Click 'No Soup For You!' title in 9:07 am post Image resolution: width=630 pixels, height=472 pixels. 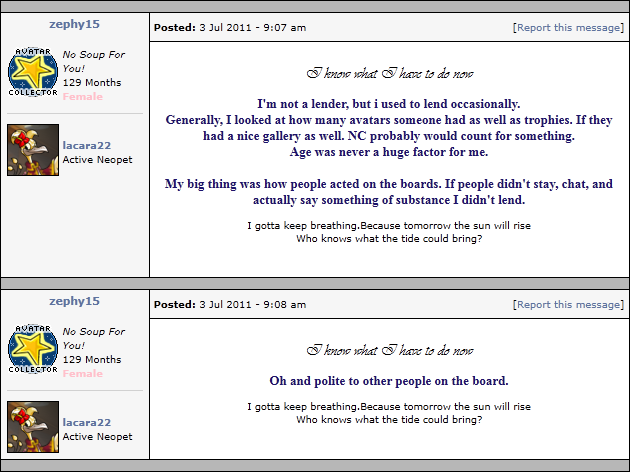[x=94, y=61]
